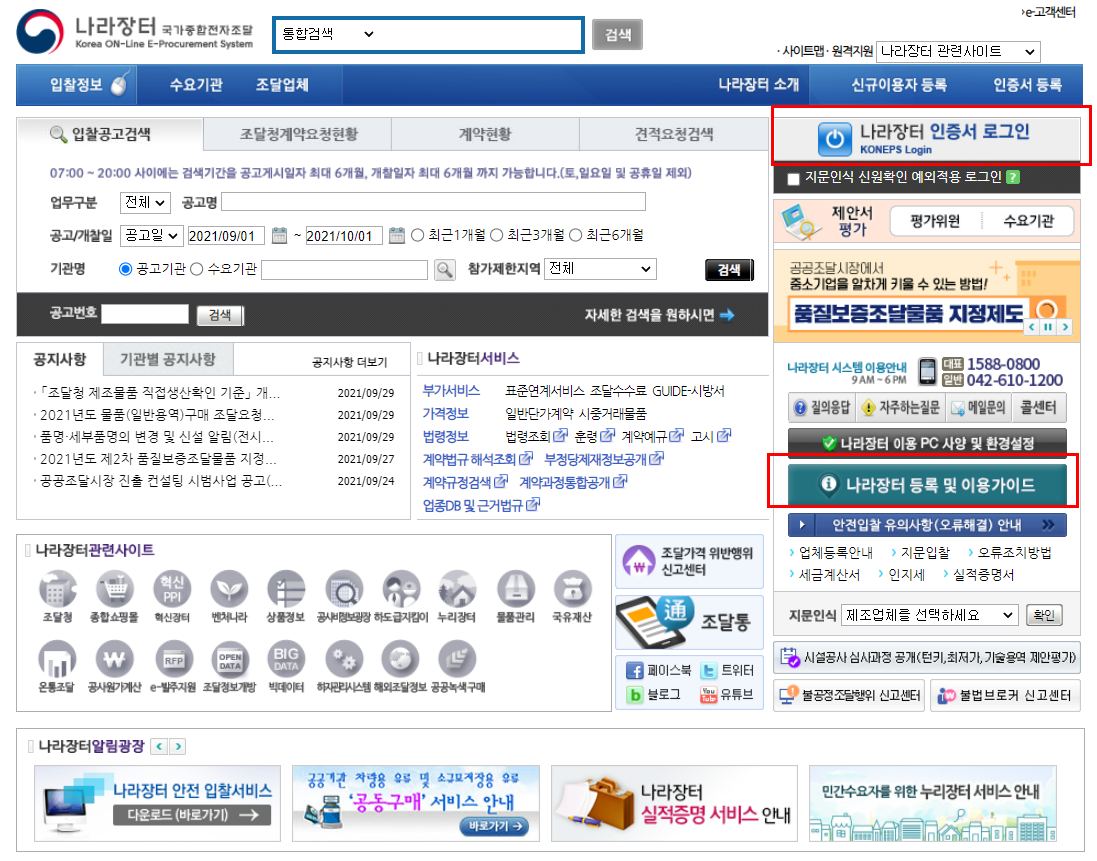Screen dimensions: 1097x861
Task: Open the 제조업체를 선택하세요 dropdown
Action: pyautogui.click(x=929, y=615)
